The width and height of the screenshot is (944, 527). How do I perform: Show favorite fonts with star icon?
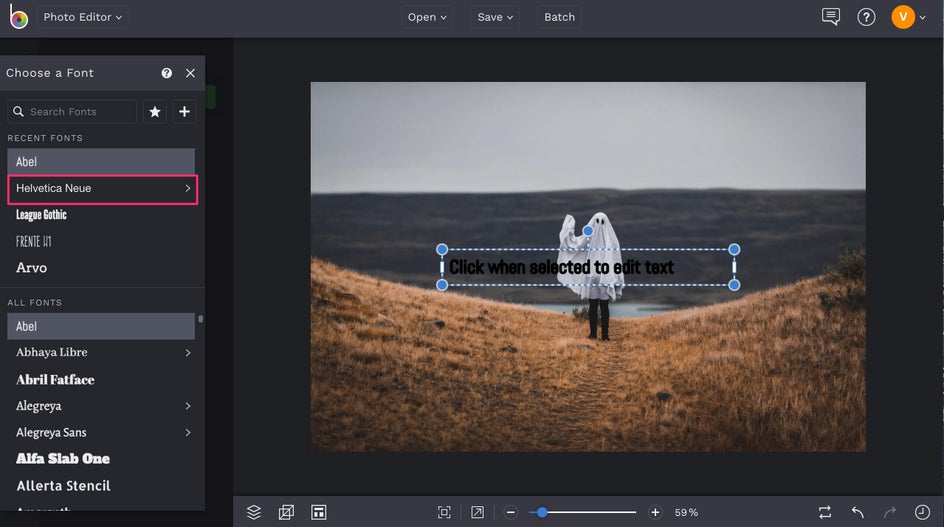(155, 111)
